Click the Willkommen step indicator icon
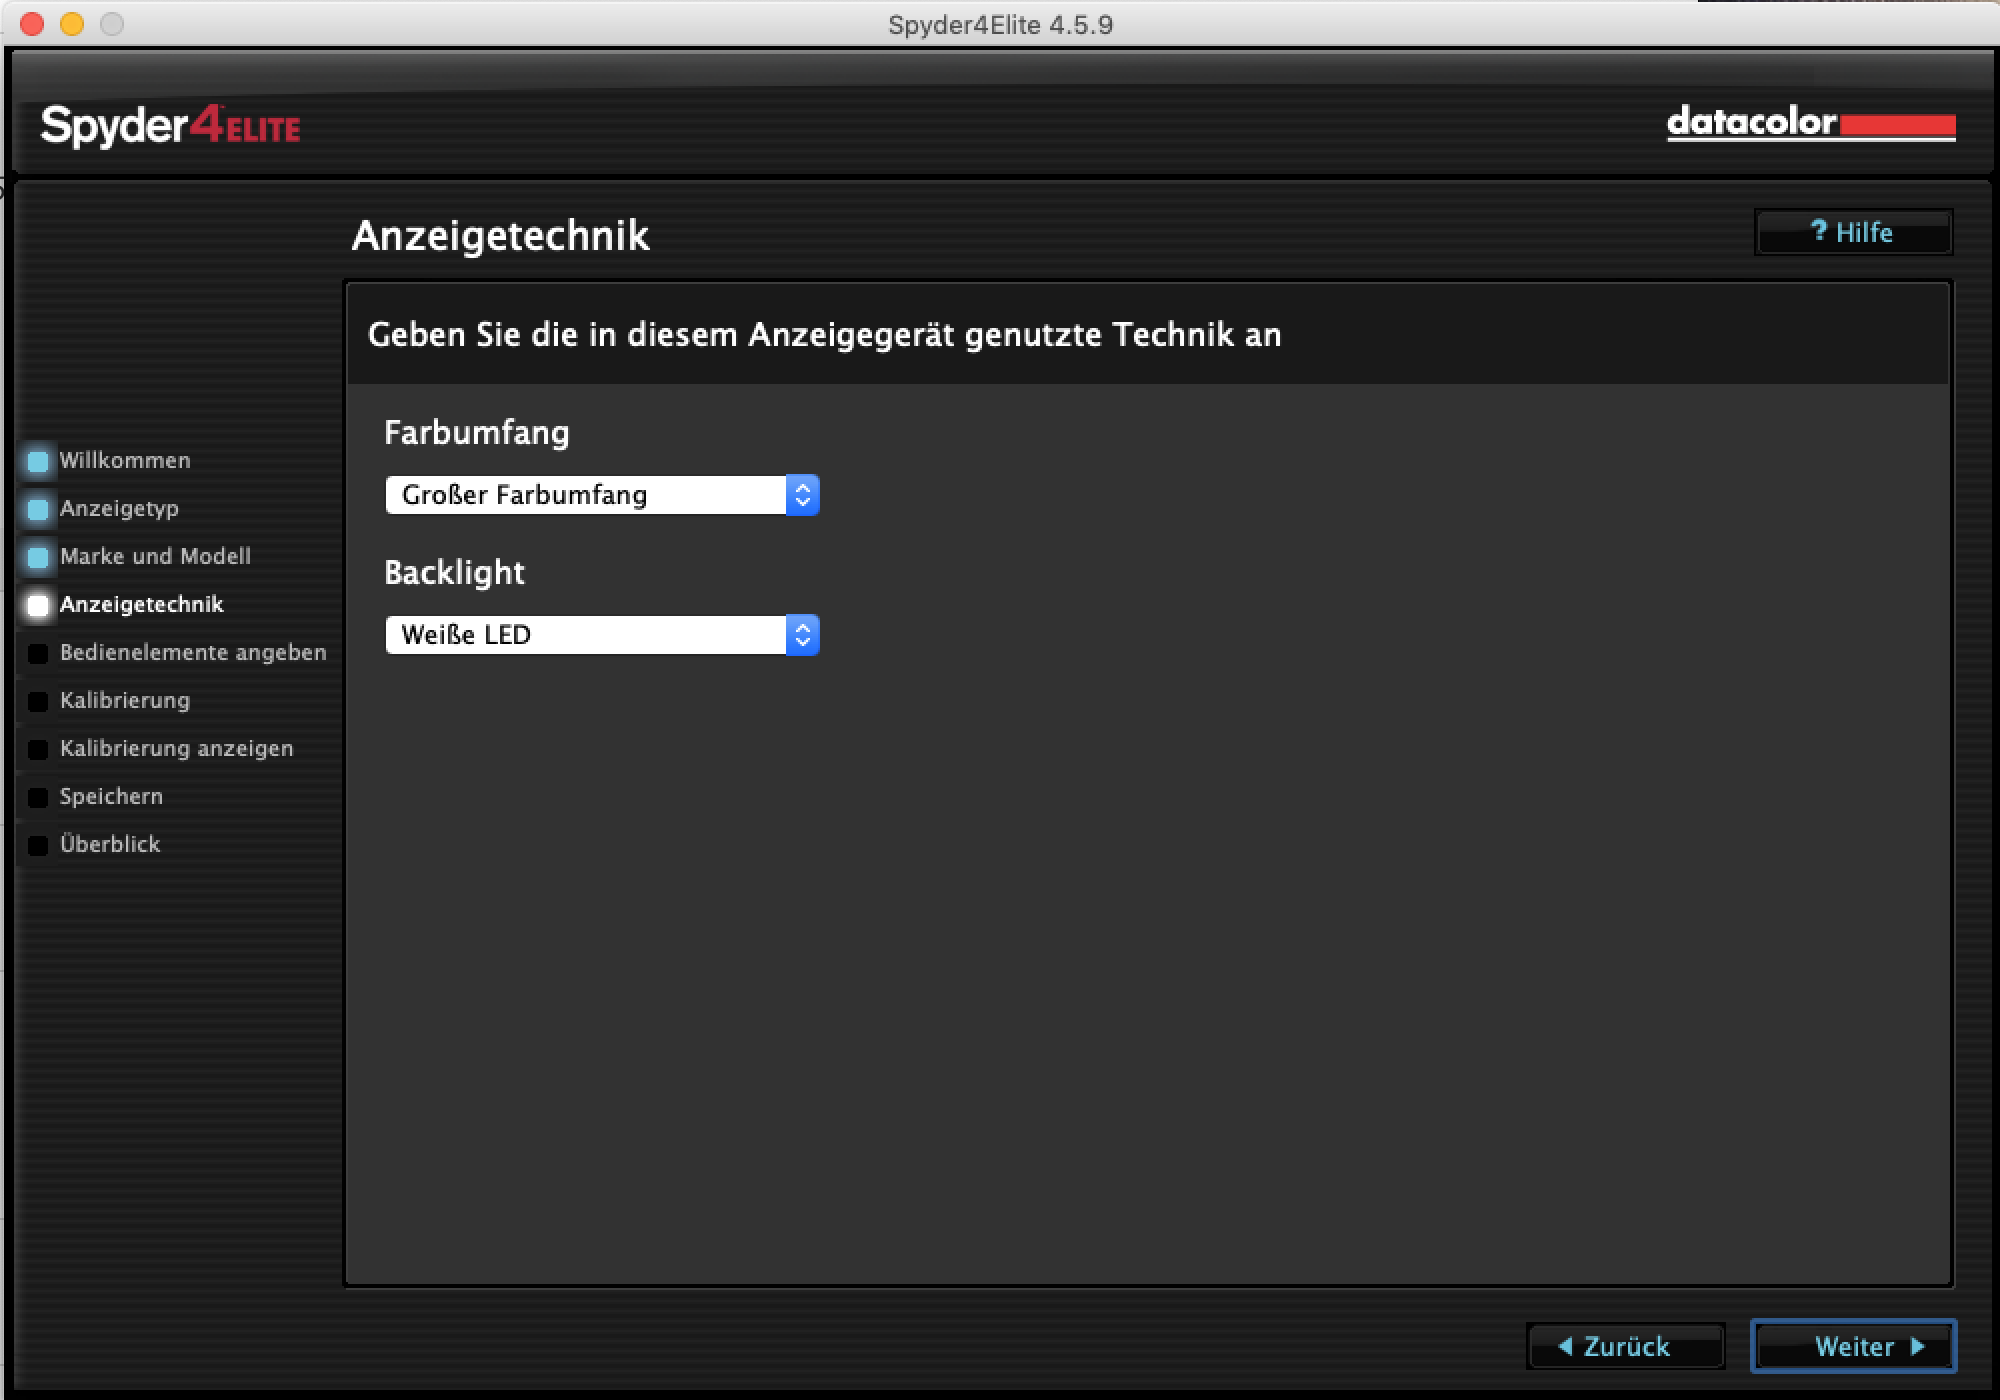Screen dimensions: 2000x1400 (x=38, y=461)
